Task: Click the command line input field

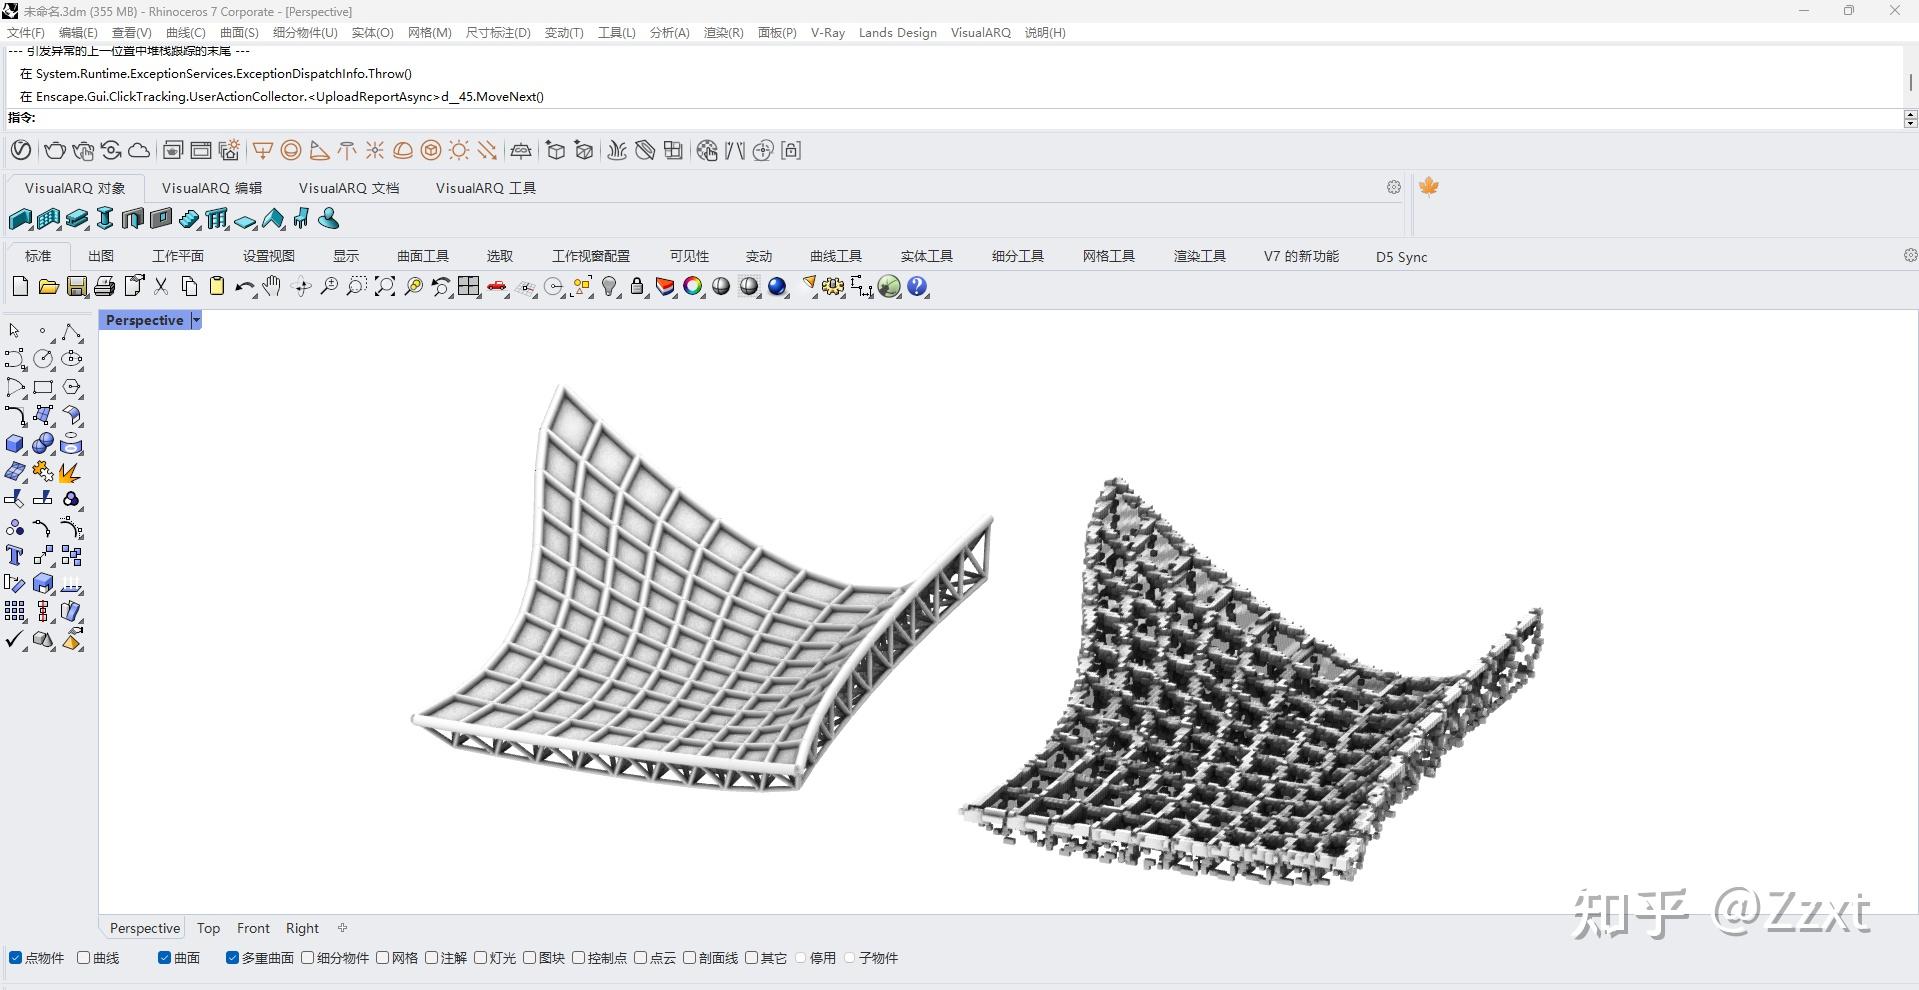Action: [968, 119]
